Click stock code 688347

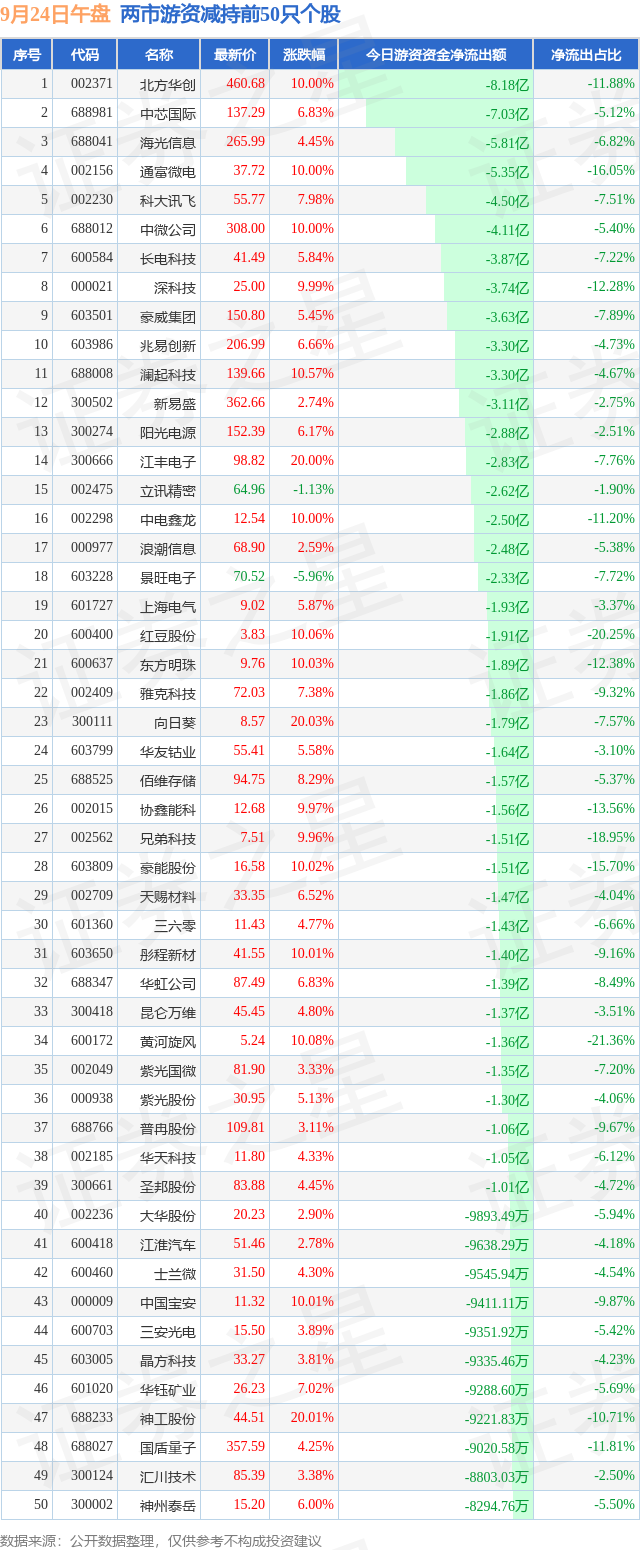(x=93, y=983)
